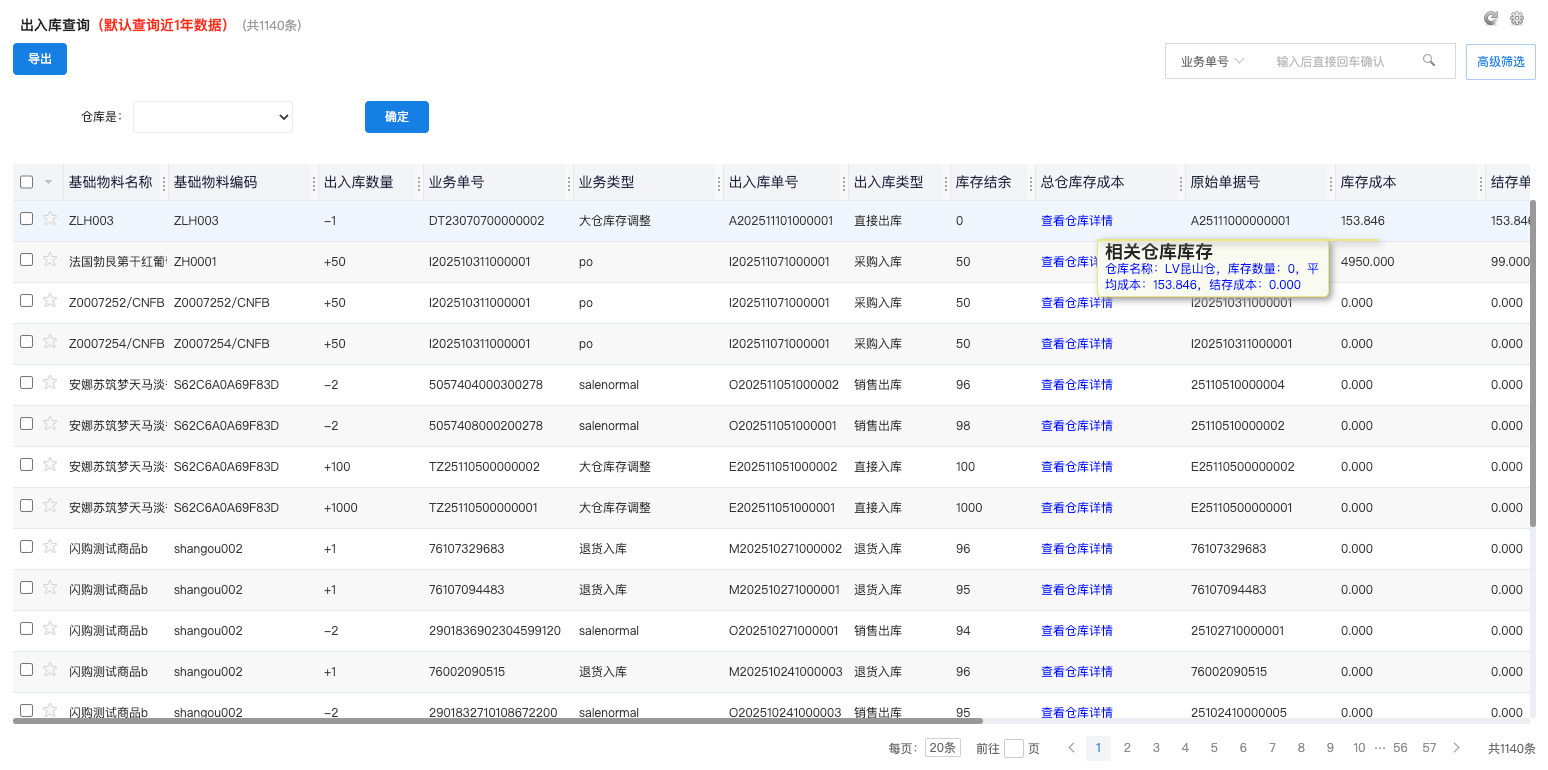Go to previous page with left arrow
This screenshot has height=770, width=1548.
pyautogui.click(x=1071, y=748)
